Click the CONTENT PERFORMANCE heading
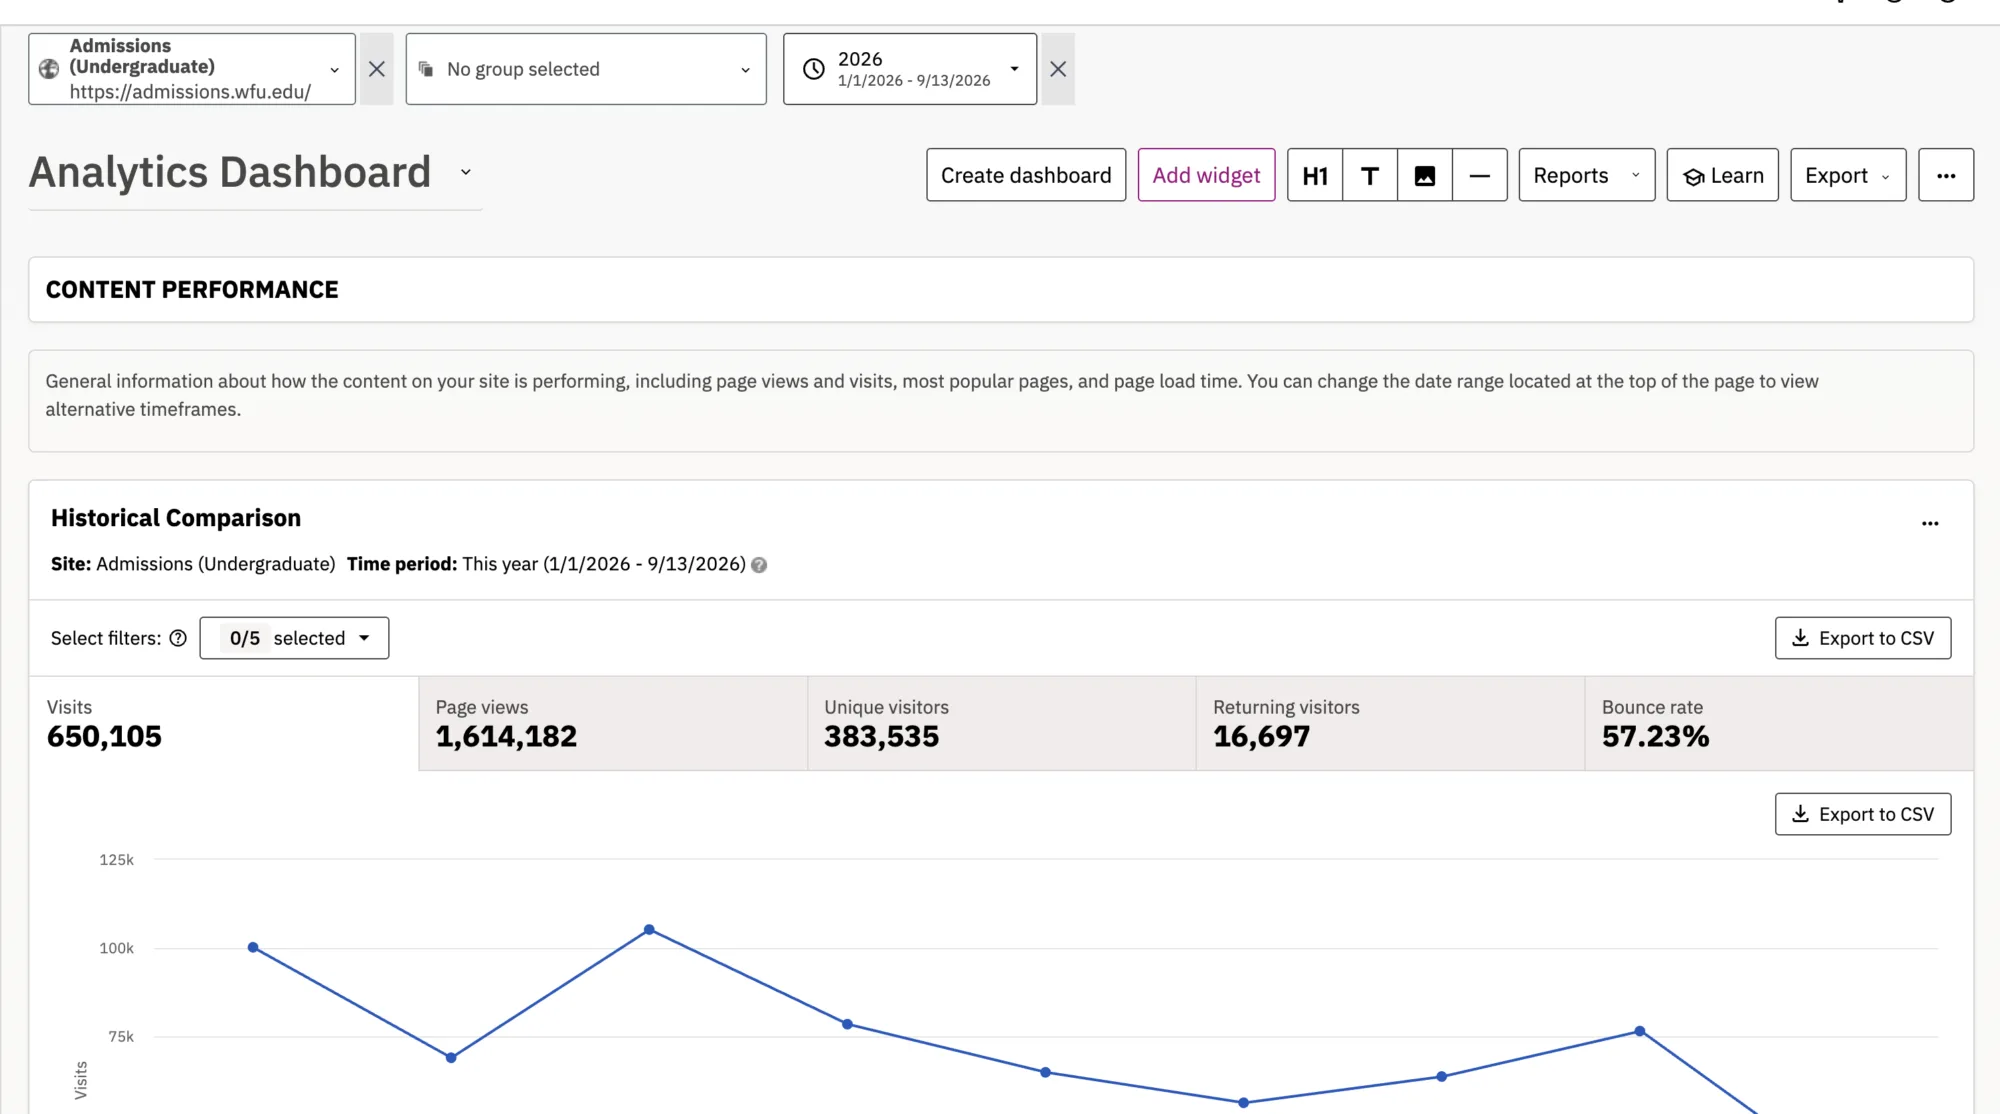Viewport: 2000px width, 1114px height. click(192, 290)
